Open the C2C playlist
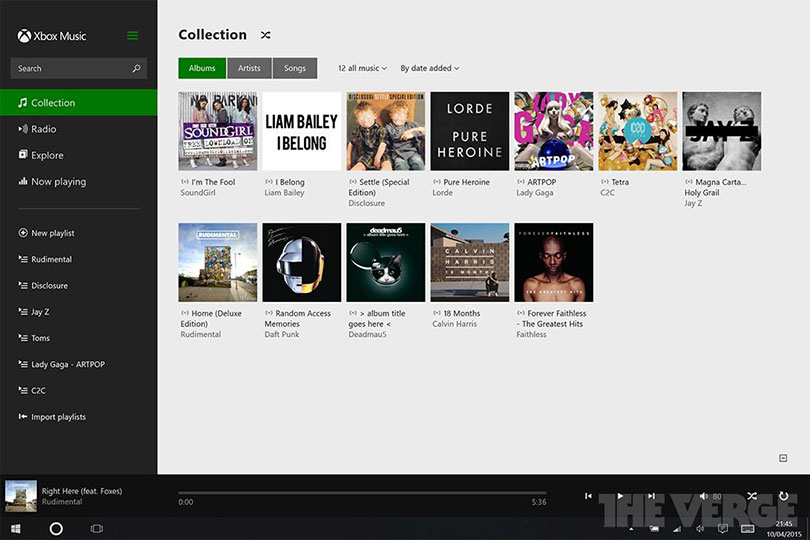 click(32, 391)
